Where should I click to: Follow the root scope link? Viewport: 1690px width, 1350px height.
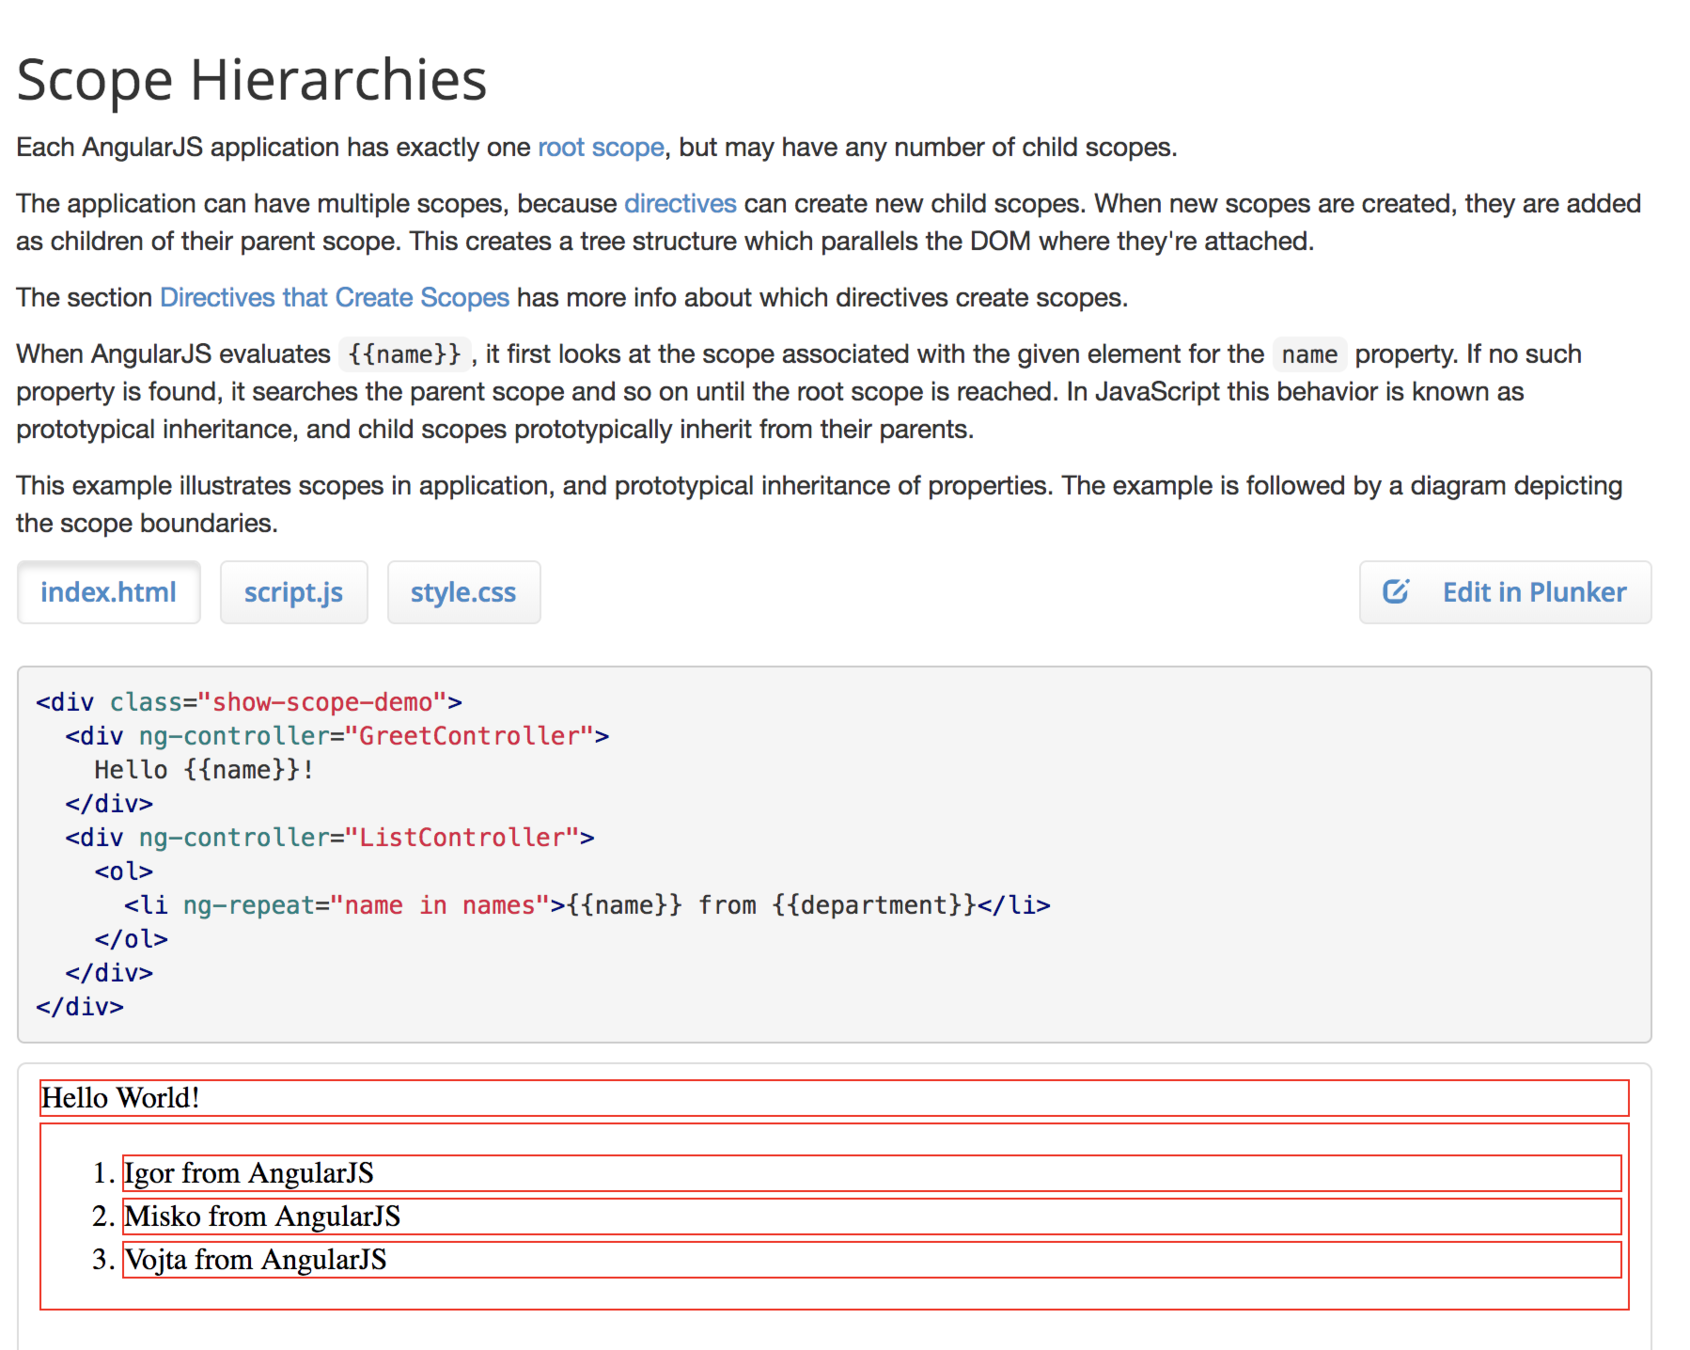point(601,147)
